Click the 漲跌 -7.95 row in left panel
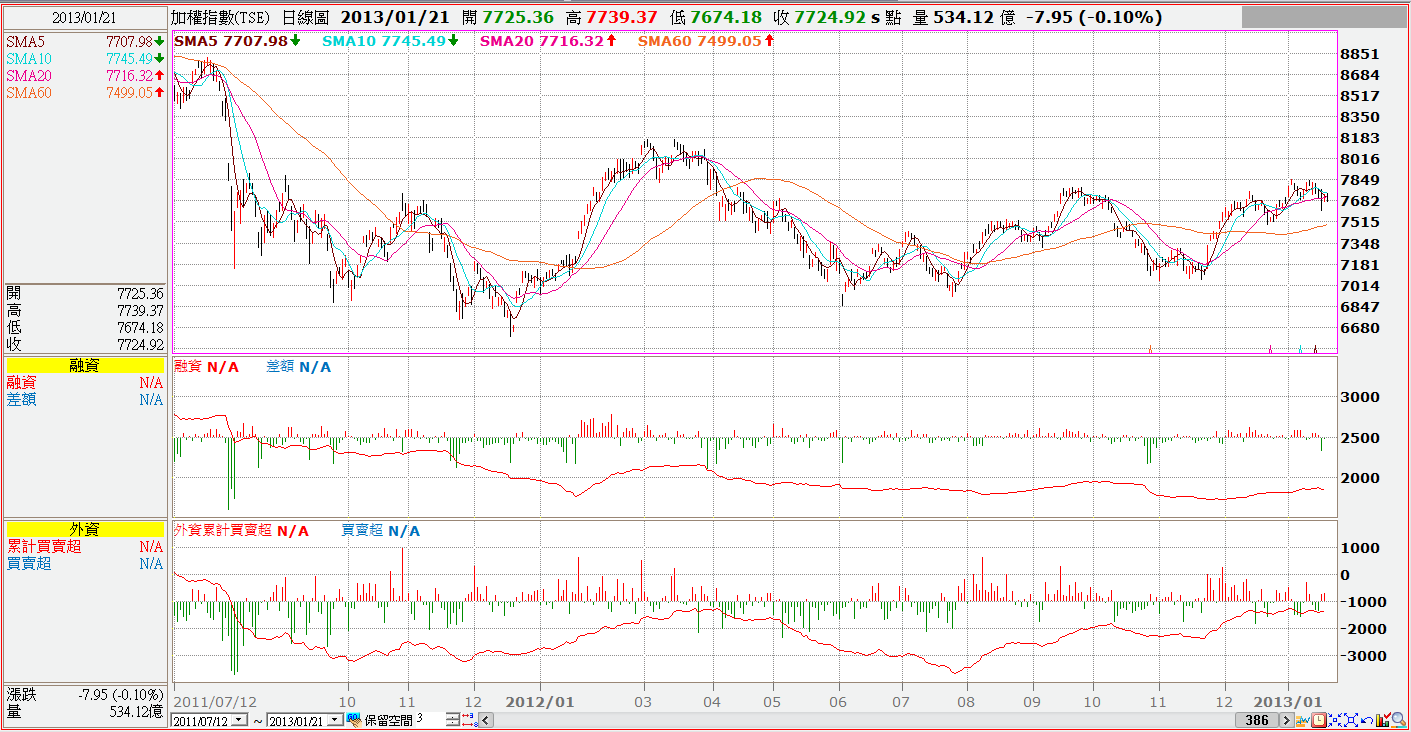Screen dimensions: 1411x732 84,694
